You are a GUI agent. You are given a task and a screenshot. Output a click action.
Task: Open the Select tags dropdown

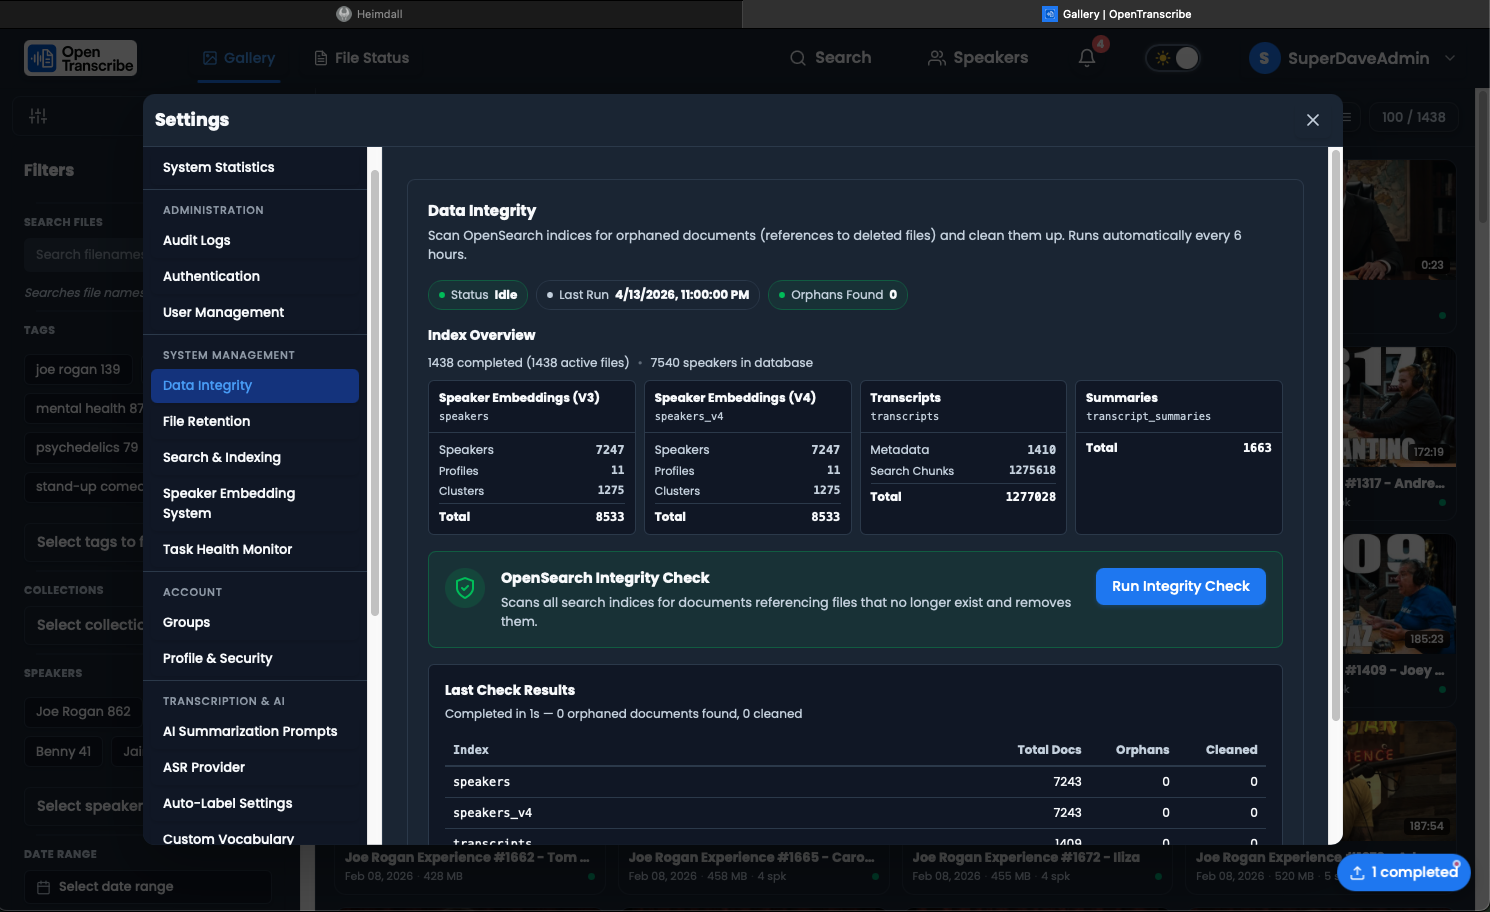pyautogui.click(x=85, y=542)
